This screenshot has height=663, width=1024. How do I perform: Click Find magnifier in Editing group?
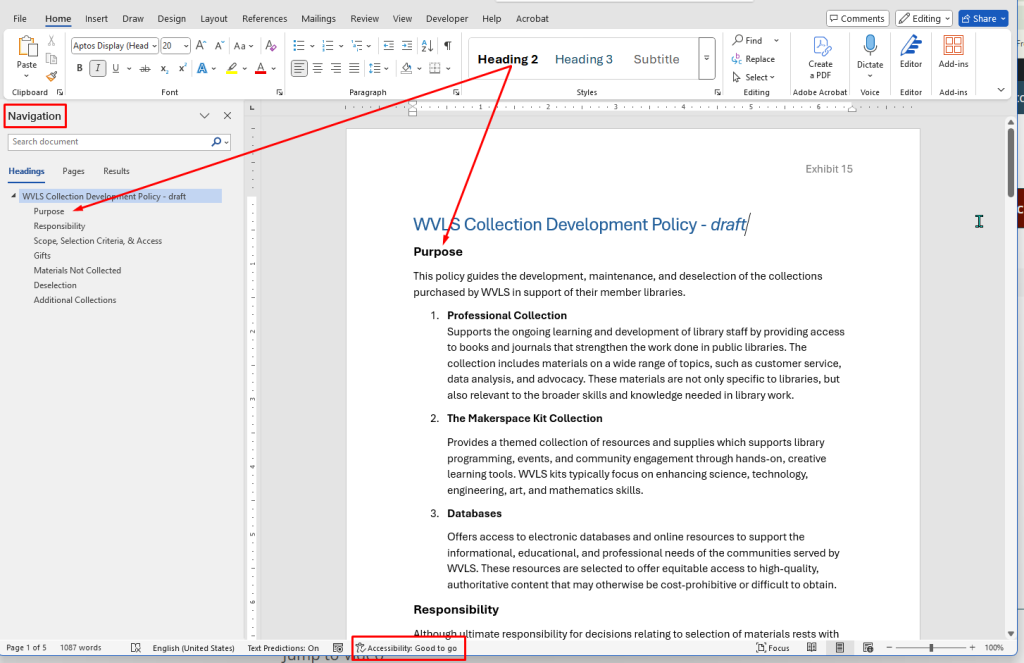[x=748, y=40]
